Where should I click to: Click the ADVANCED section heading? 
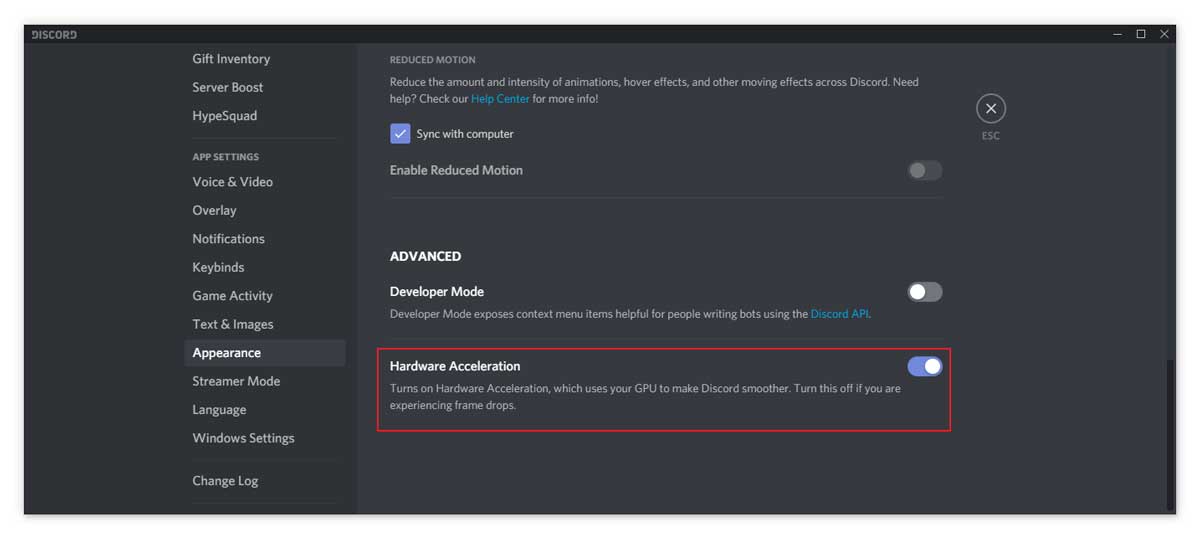tap(425, 256)
